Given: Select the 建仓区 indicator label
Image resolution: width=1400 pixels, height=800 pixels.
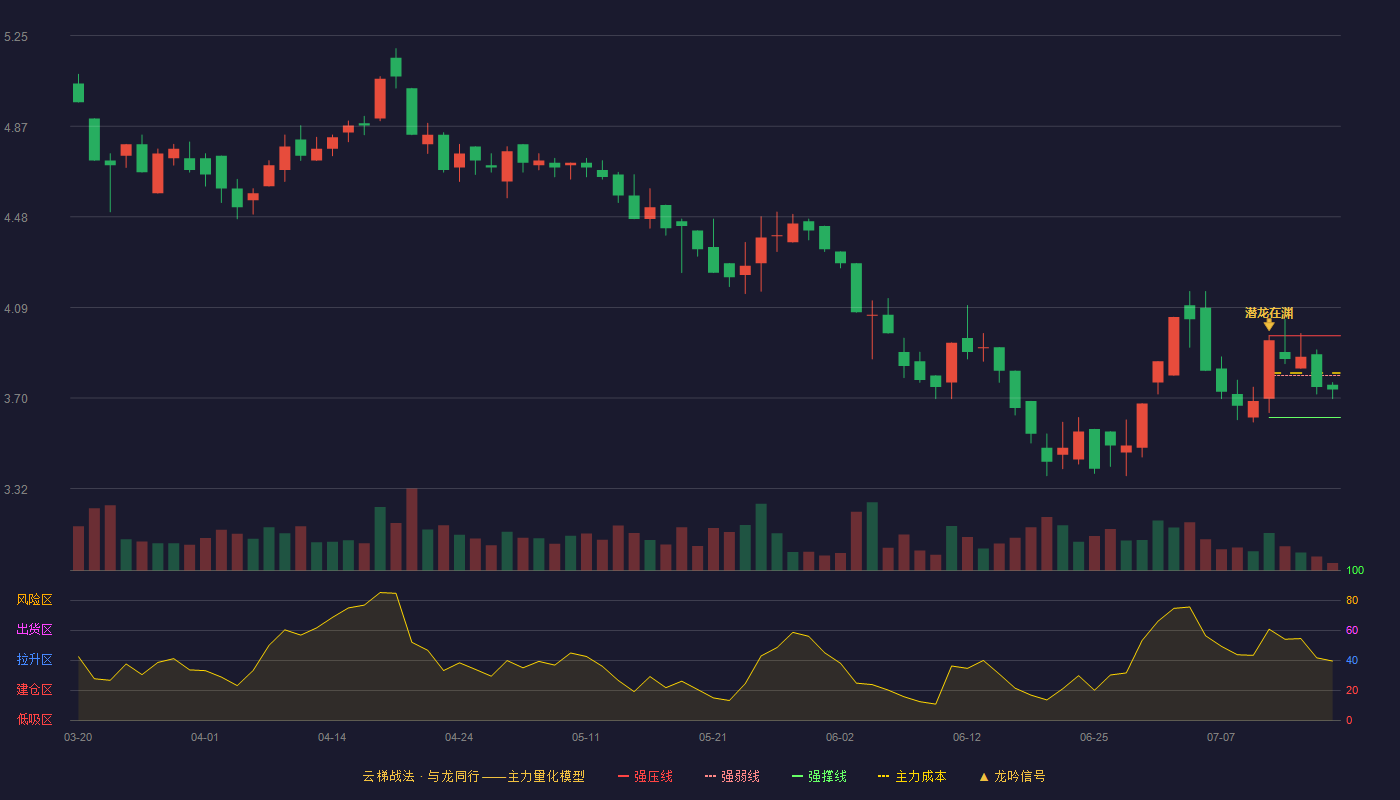Looking at the screenshot, I should pos(34,690).
